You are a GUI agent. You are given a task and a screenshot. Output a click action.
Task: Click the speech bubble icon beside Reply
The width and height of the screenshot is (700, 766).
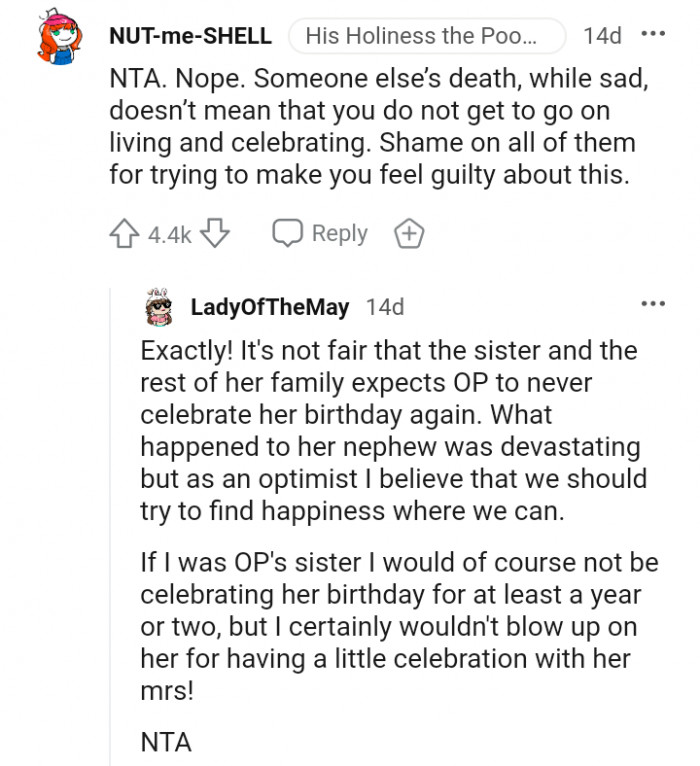pos(288,234)
